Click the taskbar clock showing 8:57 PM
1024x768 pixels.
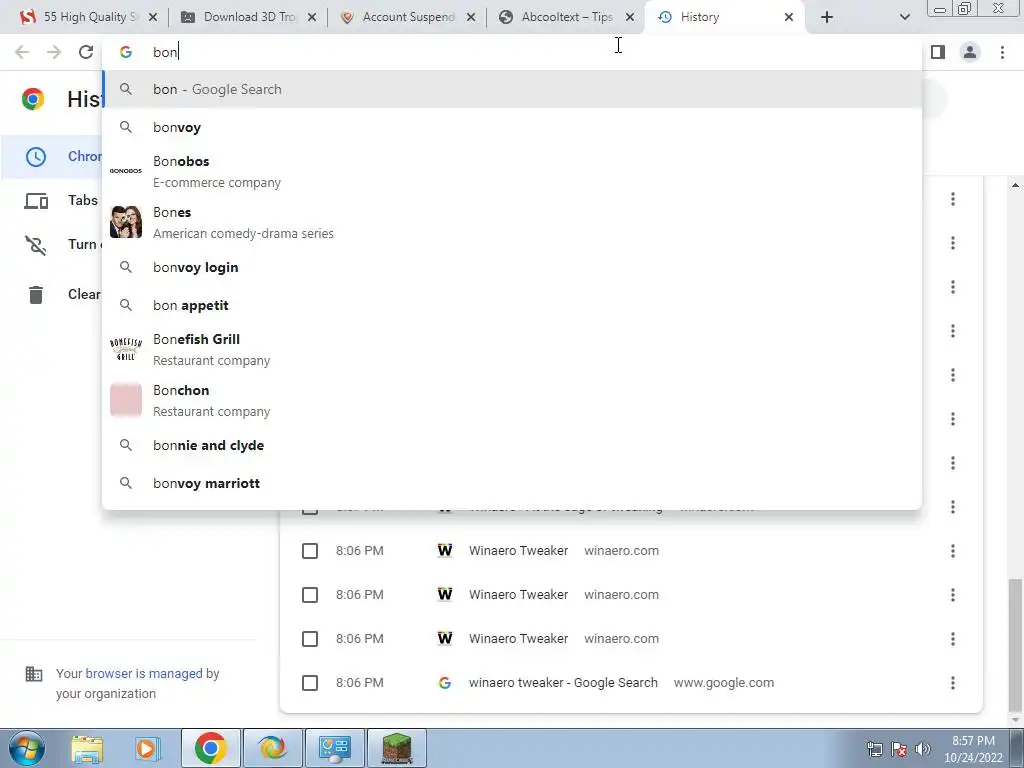pos(973,749)
